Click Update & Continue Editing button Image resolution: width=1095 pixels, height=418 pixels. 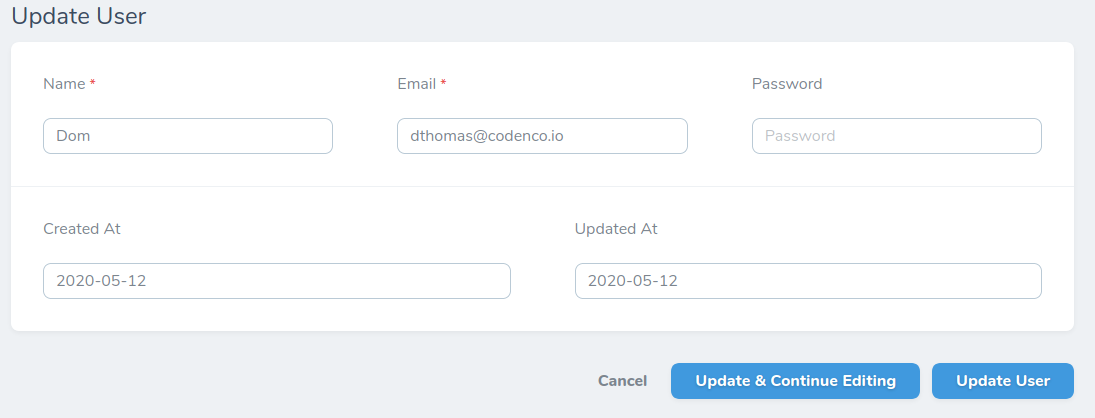point(795,381)
